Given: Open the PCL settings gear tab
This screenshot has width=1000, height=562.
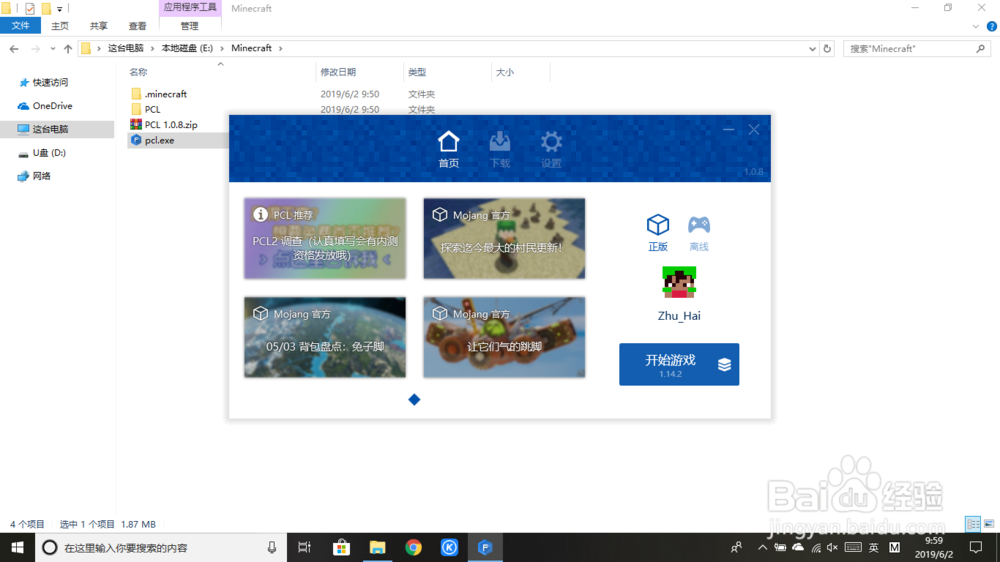Looking at the screenshot, I should (551, 149).
